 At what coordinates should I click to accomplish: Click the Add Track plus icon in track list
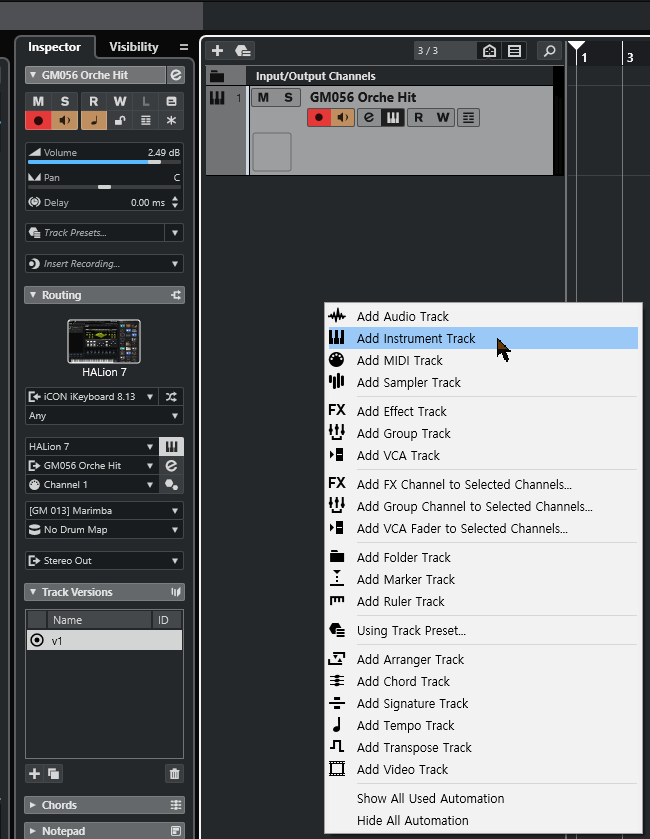(x=217, y=51)
